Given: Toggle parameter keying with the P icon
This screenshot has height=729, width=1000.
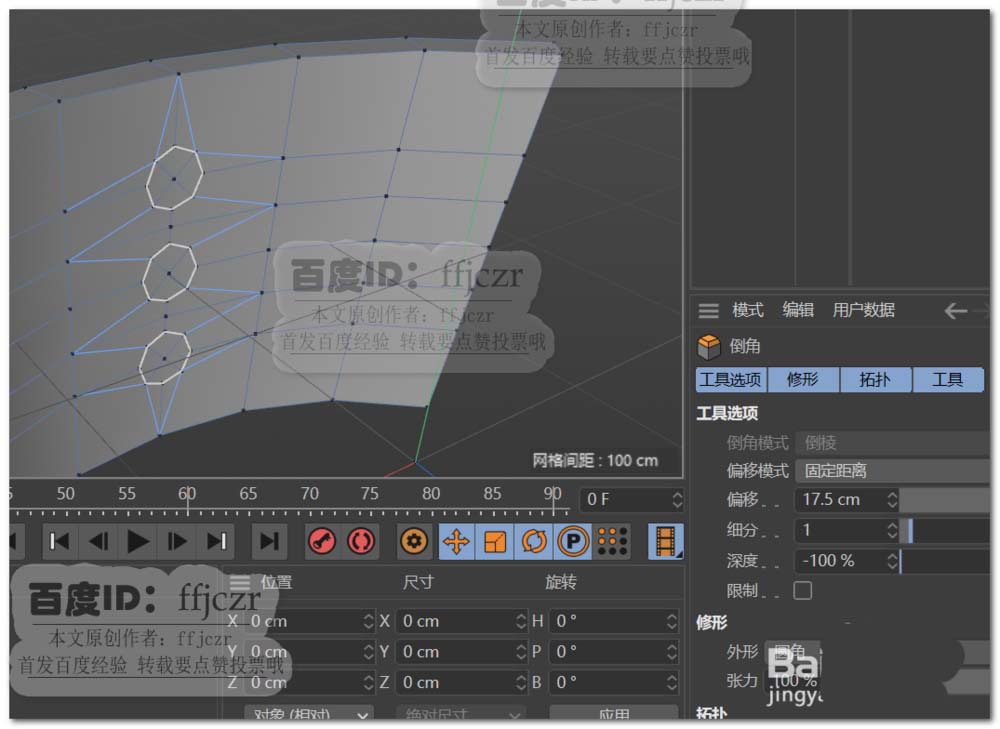Looking at the screenshot, I should coord(573,541).
